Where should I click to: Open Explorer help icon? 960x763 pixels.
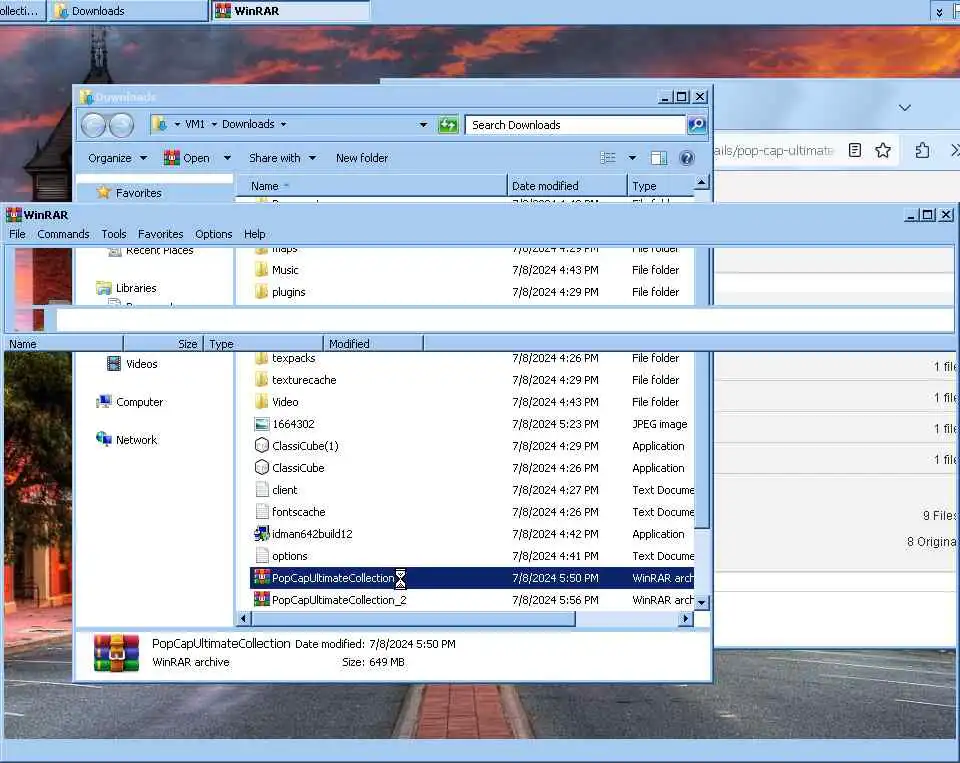(x=687, y=158)
